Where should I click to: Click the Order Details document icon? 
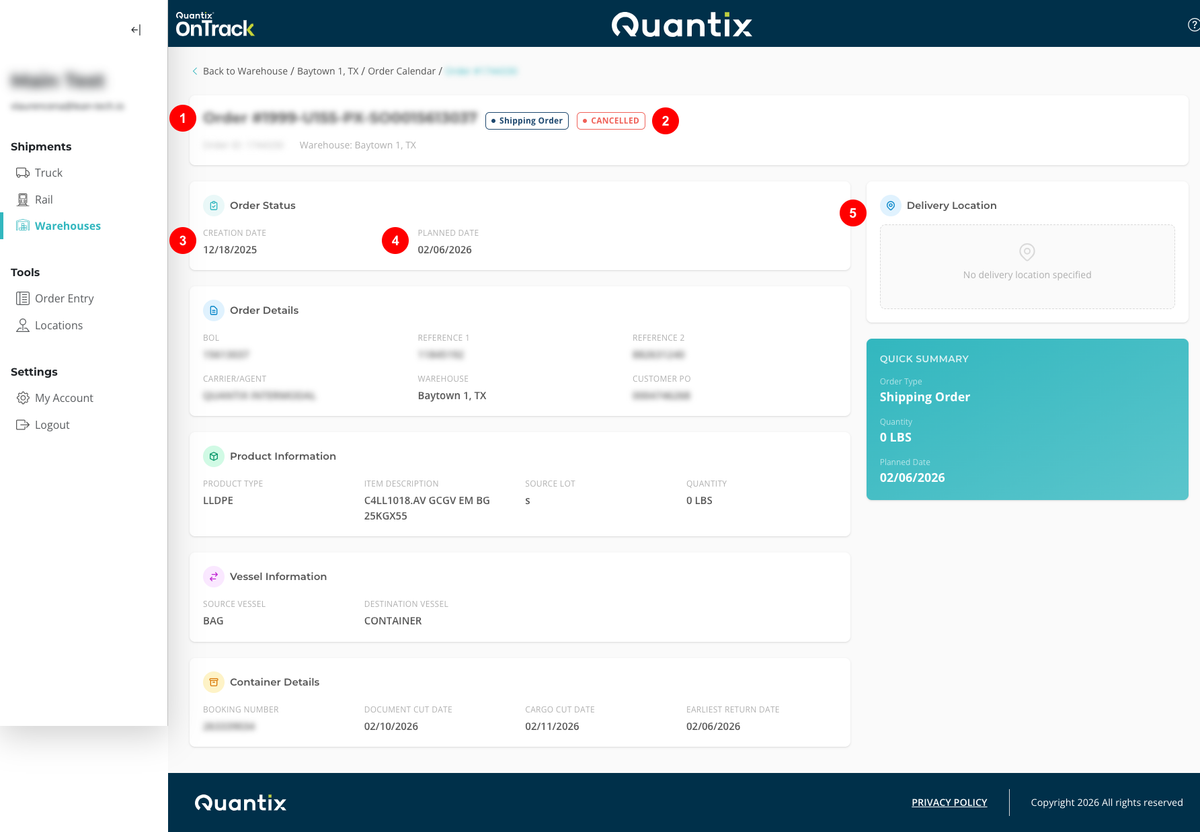point(213,310)
